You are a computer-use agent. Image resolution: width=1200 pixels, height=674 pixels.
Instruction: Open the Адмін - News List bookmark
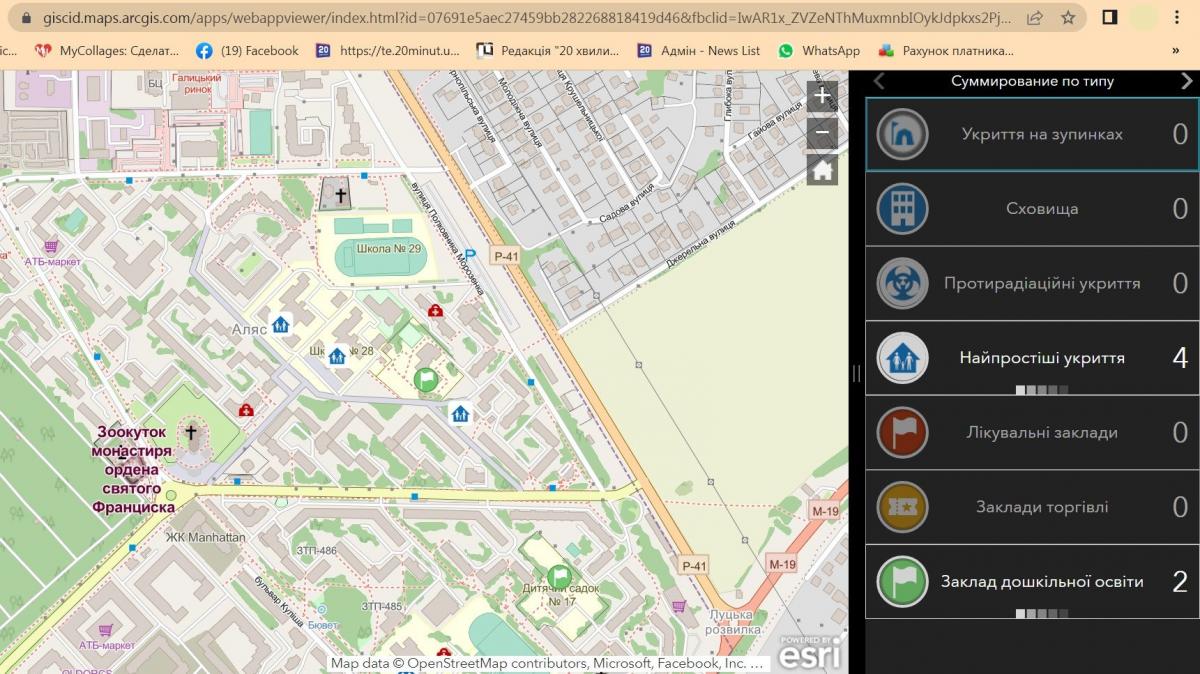pyautogui.click(x=699, y=50)
